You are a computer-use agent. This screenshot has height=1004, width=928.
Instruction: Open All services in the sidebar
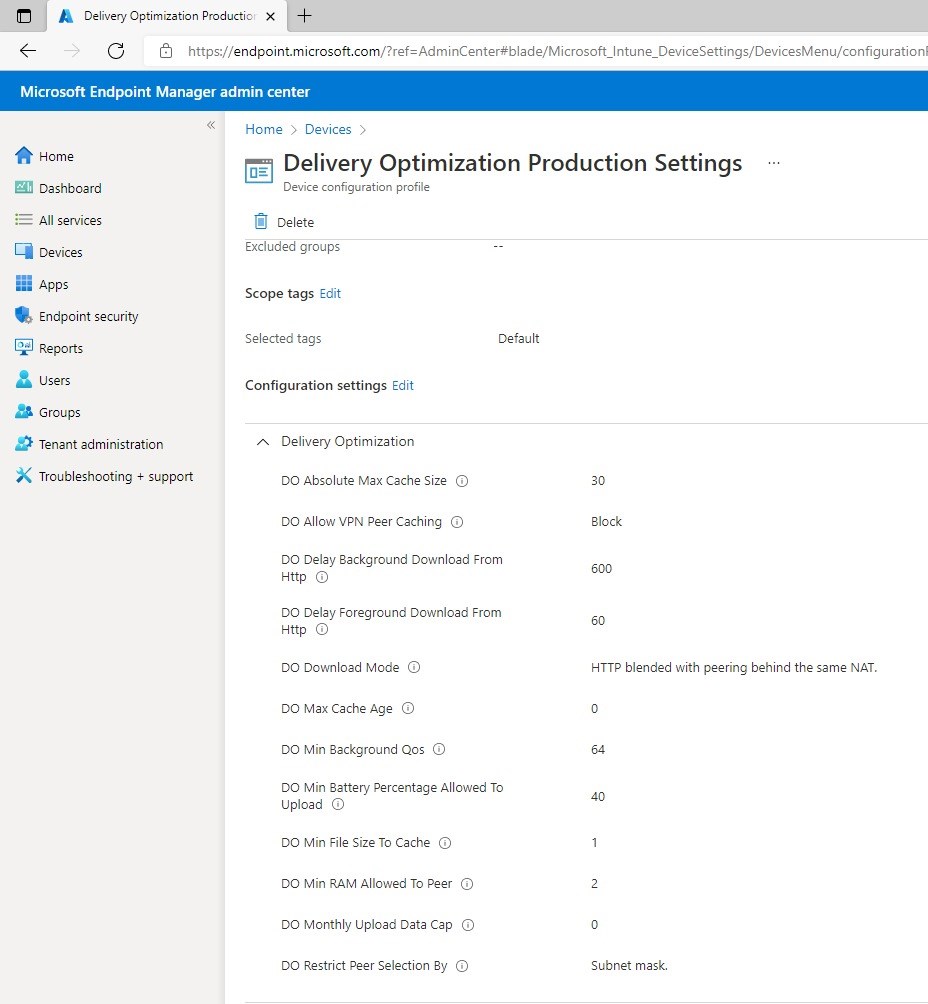pos(70,220)
